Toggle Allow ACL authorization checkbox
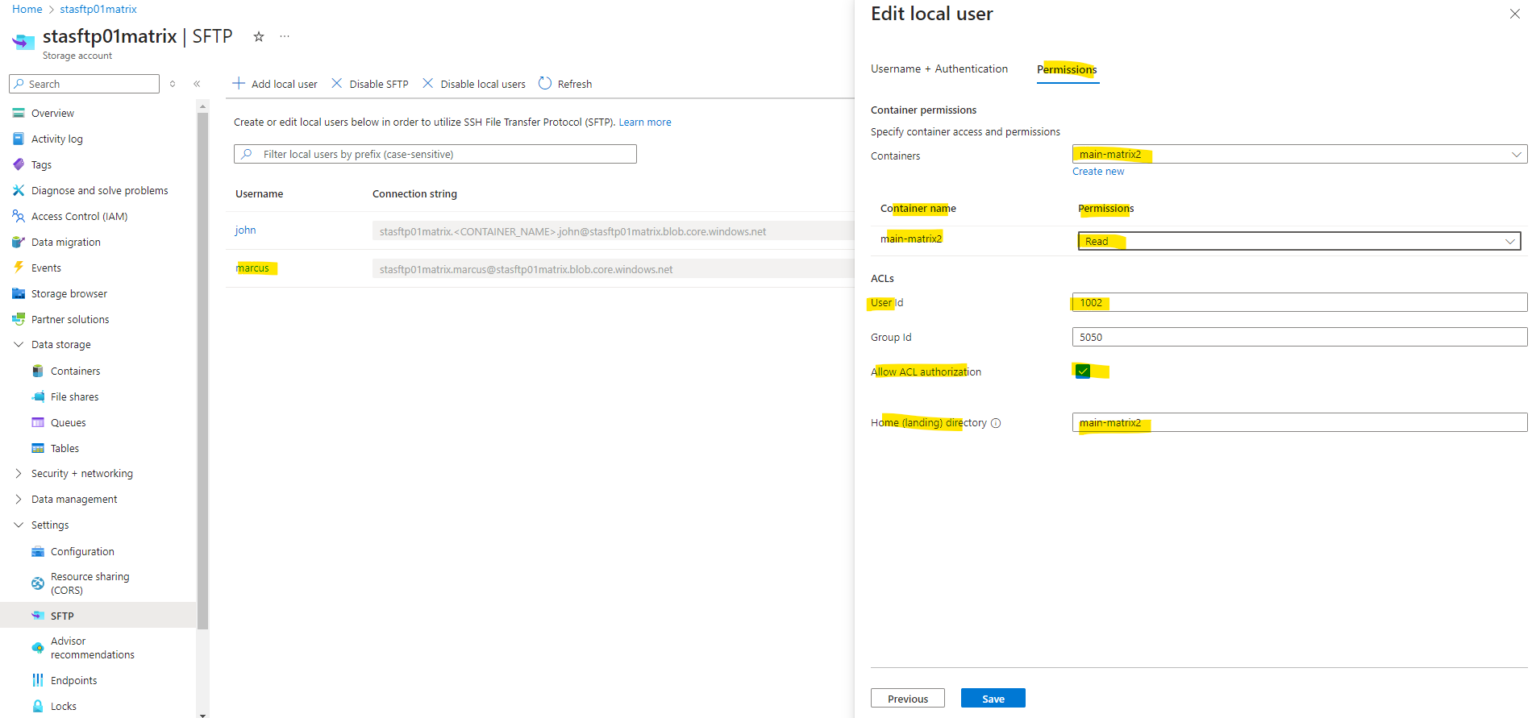Screen dimensions: 1536x718 tap(1082, 370)
